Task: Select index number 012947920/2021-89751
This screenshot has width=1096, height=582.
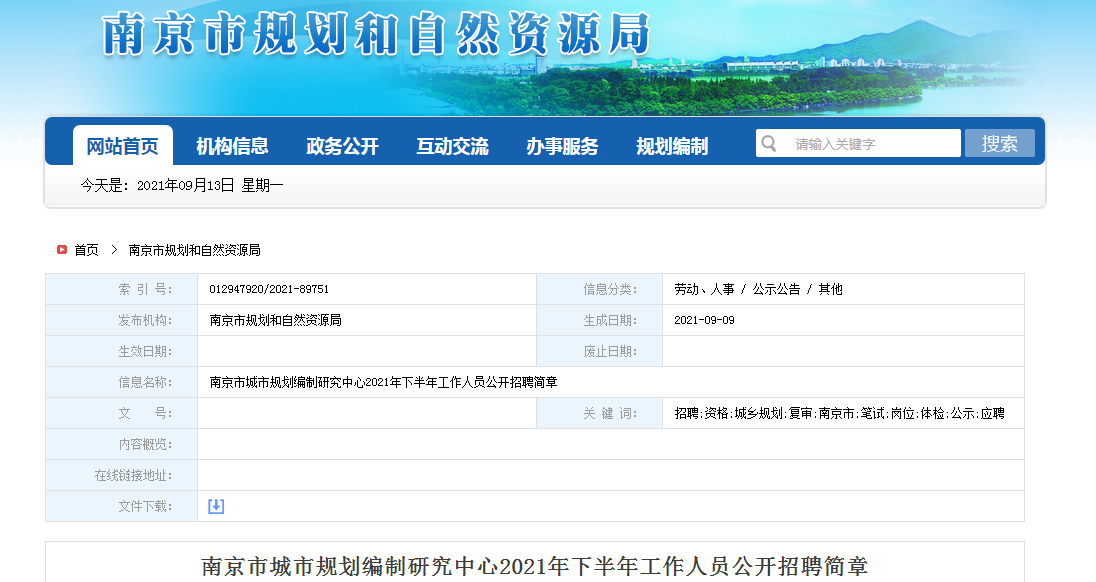Action: click(x=269, y=289)
